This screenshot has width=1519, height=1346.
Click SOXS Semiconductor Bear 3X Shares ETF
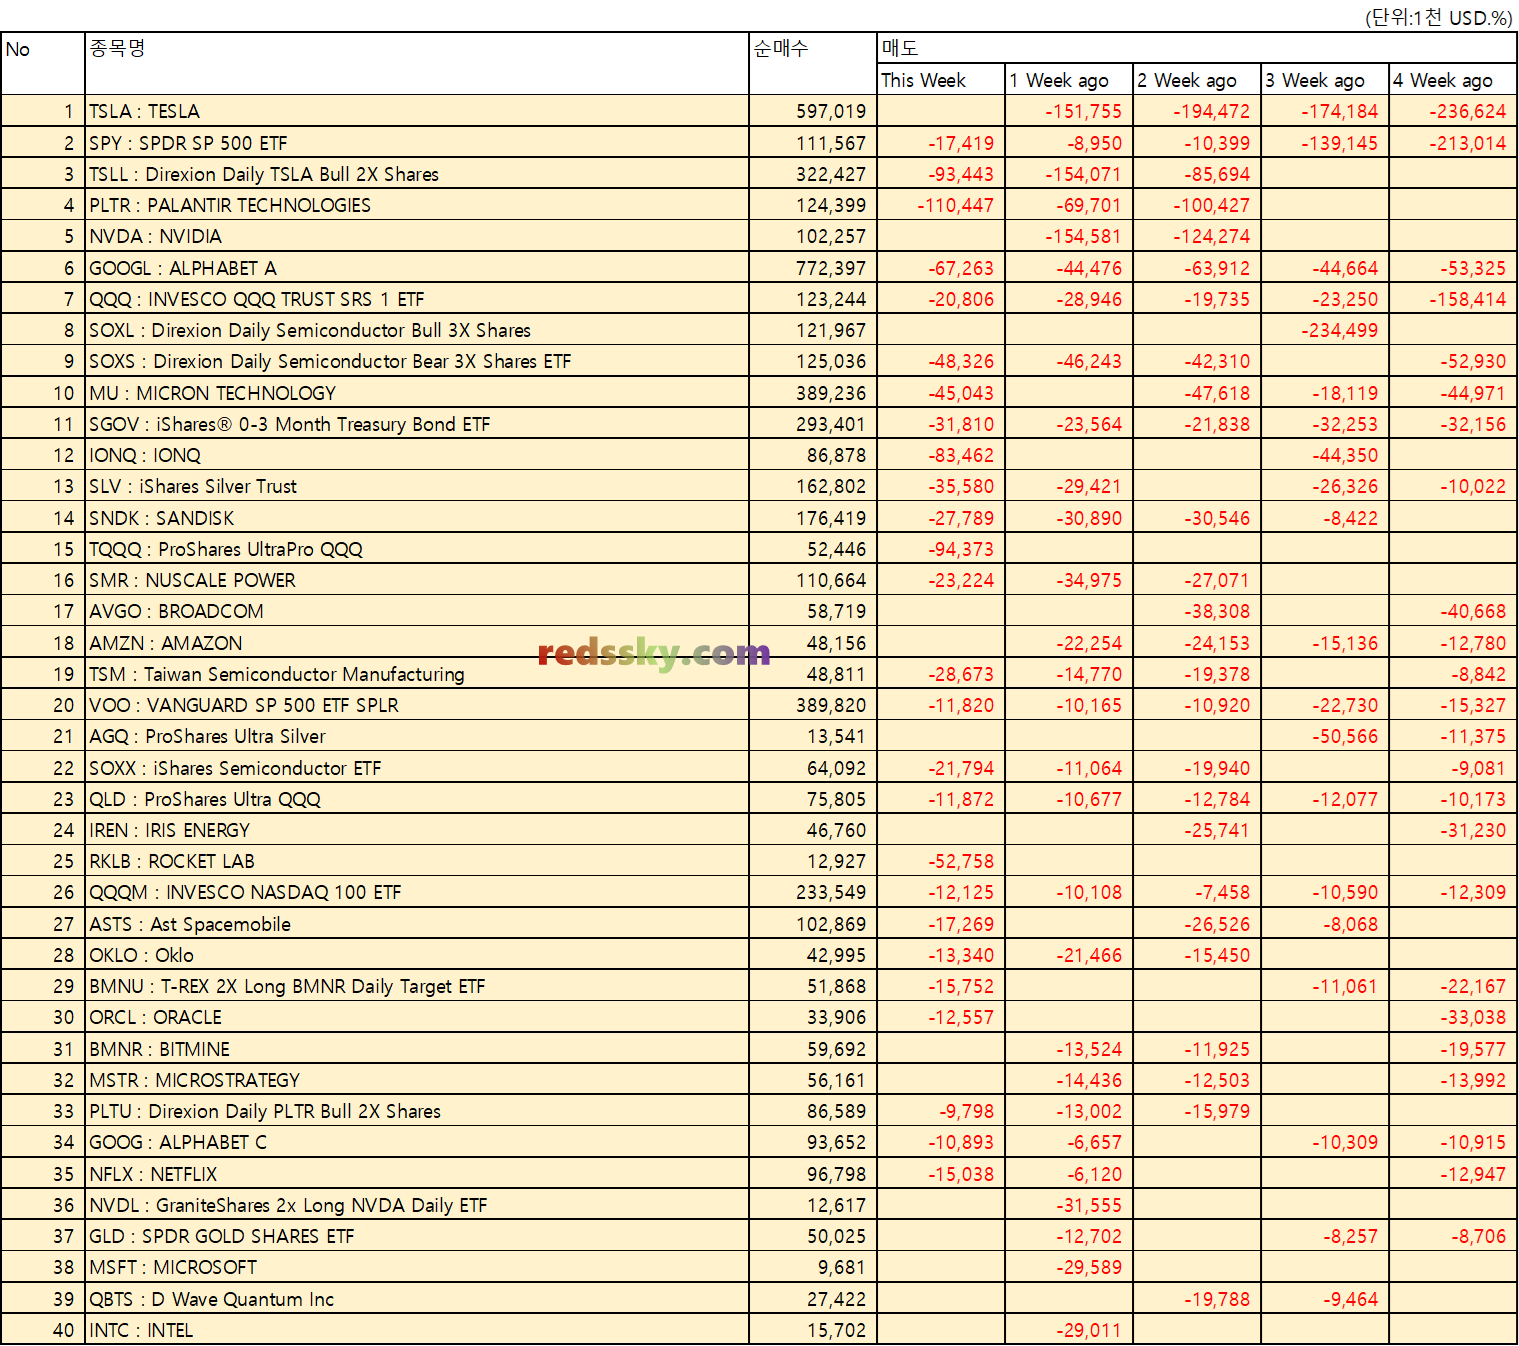coord(330,361)
